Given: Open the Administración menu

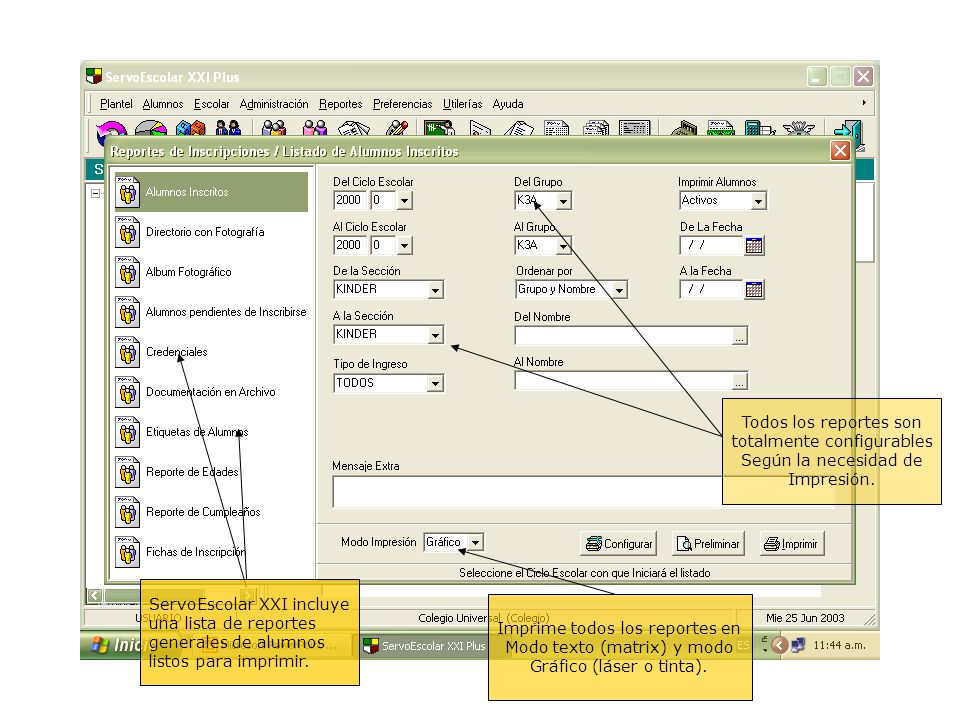Looking at the screenshot, I should (274, 104).
